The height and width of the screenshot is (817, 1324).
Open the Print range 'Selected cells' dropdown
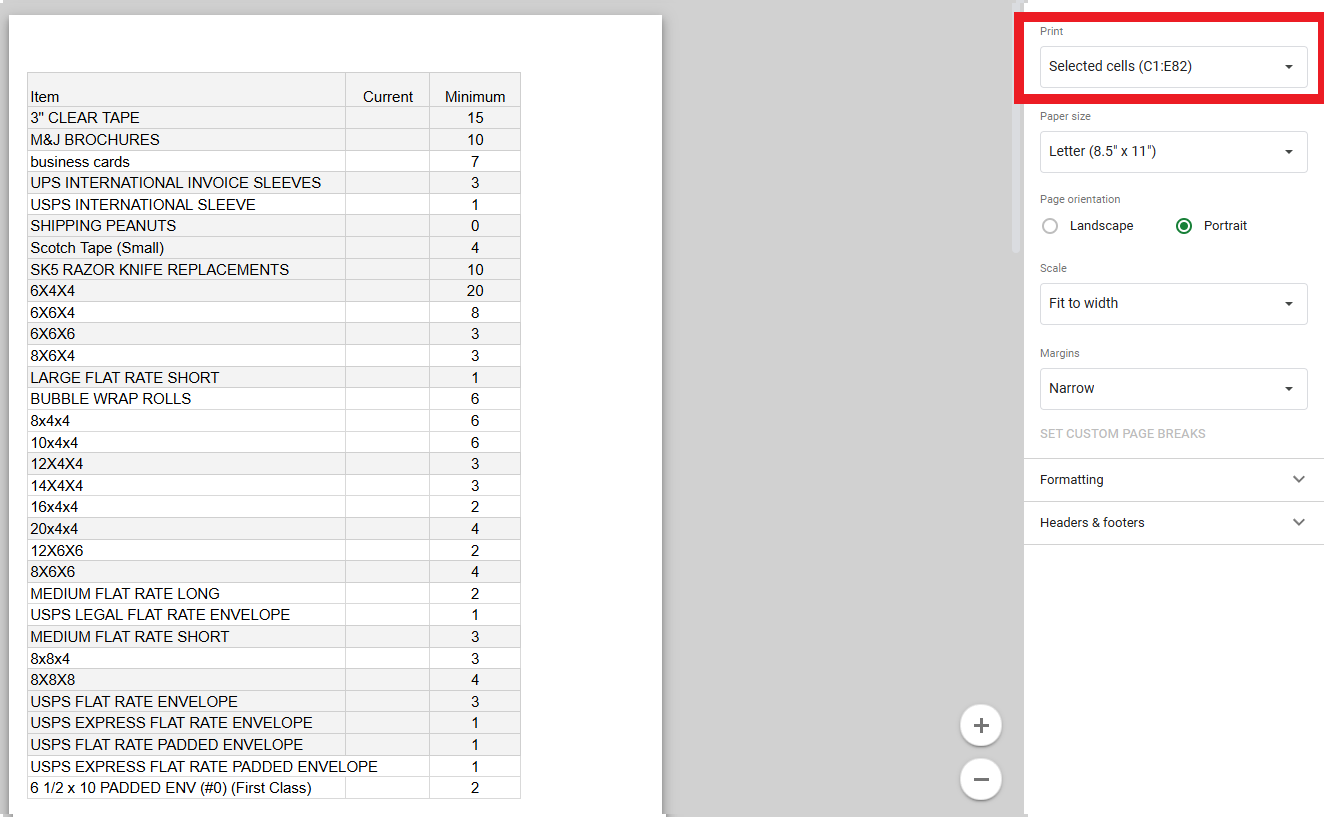click(1173, 67)
